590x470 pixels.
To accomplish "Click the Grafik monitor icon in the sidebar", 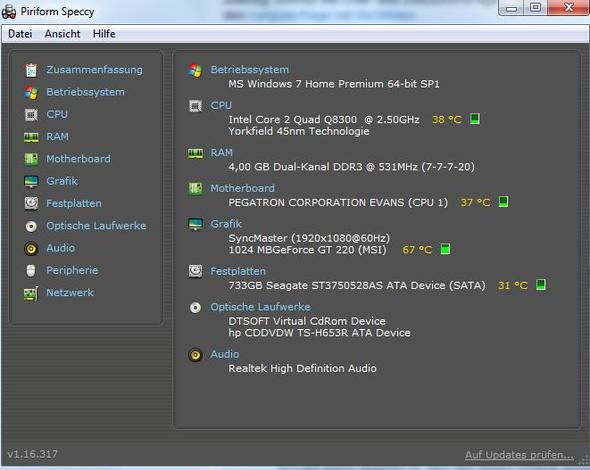I will (31, 181).
